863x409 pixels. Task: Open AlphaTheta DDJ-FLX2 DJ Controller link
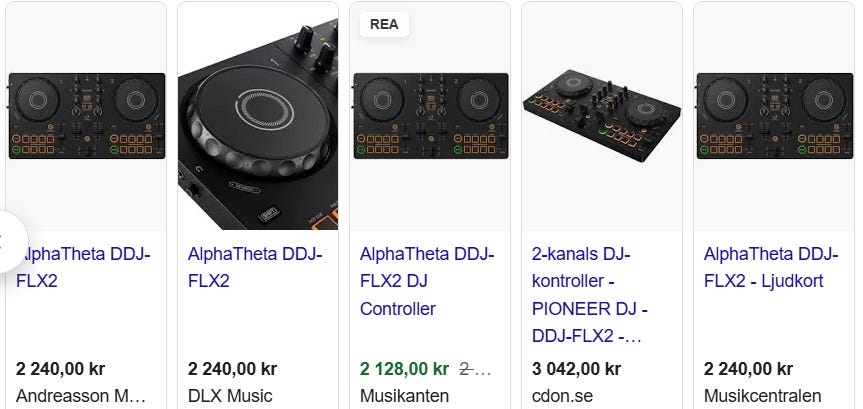coord(427,281)
